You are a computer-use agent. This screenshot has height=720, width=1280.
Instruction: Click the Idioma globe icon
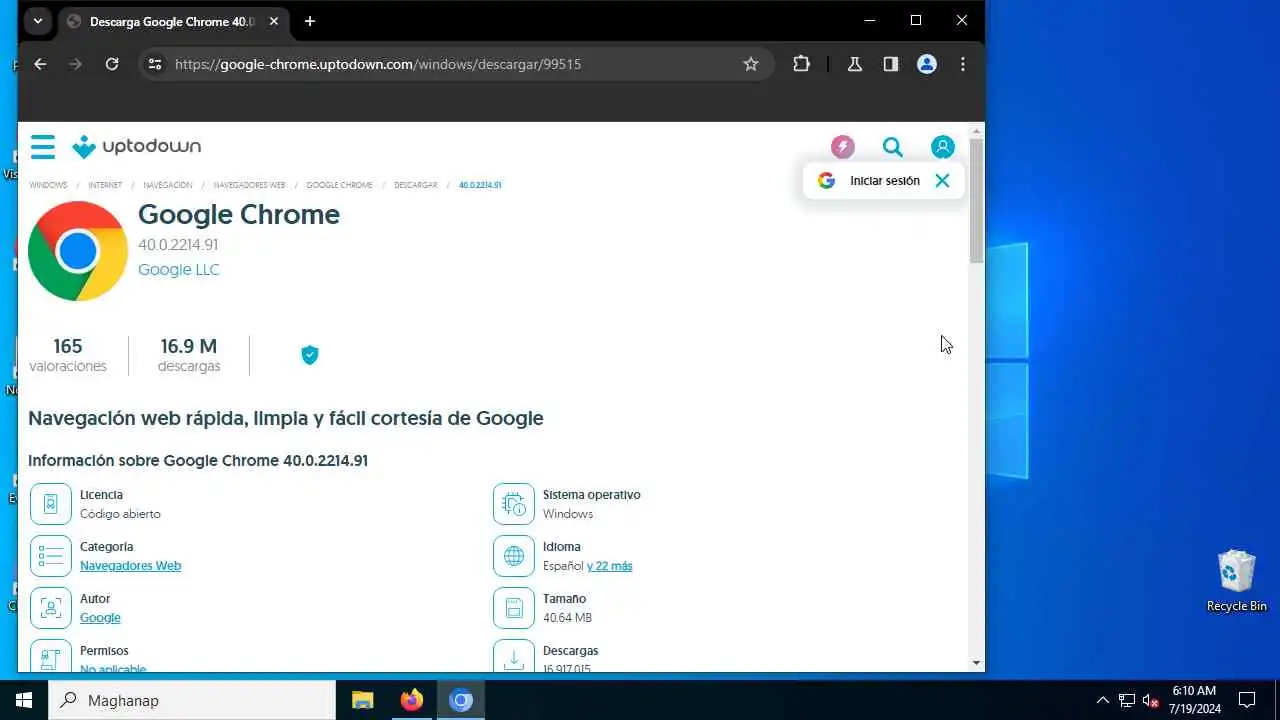coord(514,556)
